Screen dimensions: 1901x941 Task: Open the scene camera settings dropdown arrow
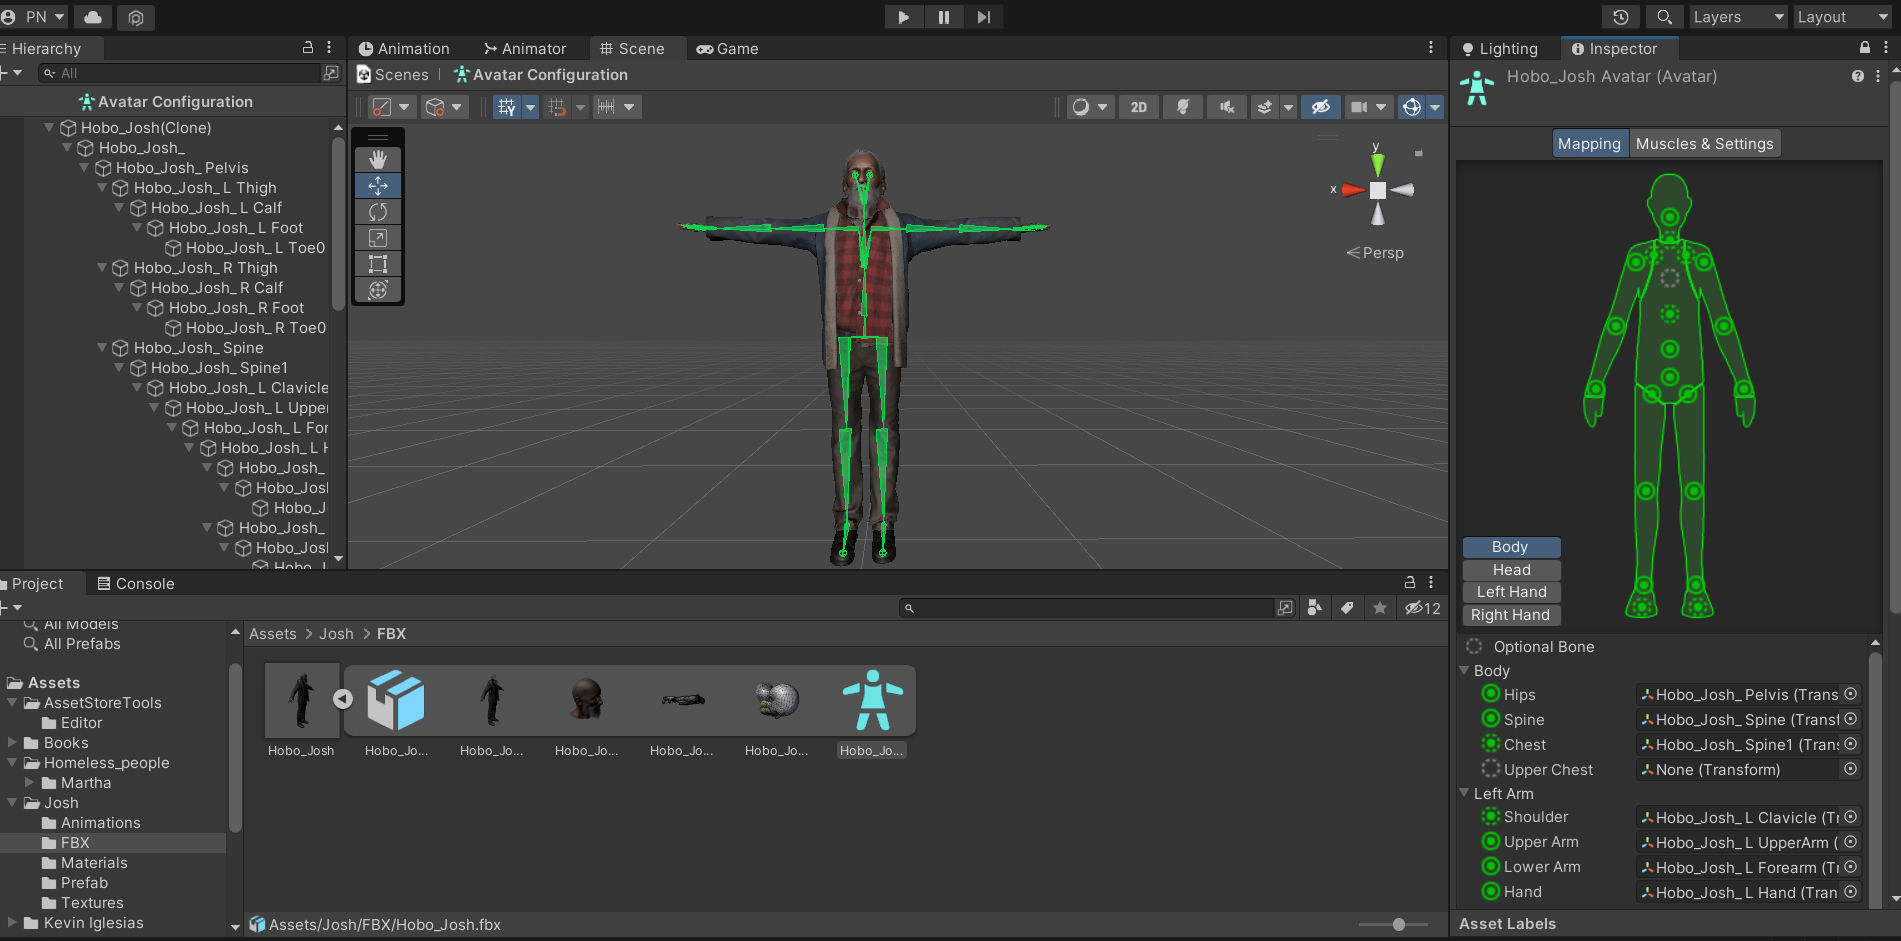(1381, 107)
